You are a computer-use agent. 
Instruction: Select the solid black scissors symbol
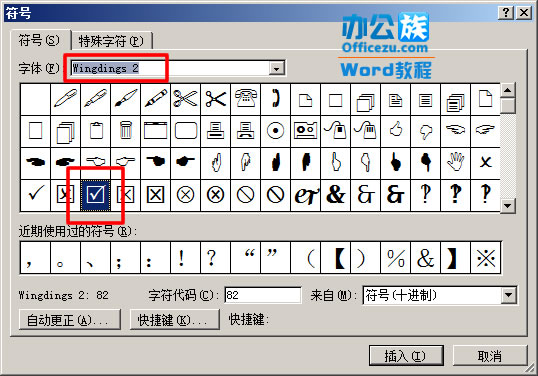(x=215, y=99)
